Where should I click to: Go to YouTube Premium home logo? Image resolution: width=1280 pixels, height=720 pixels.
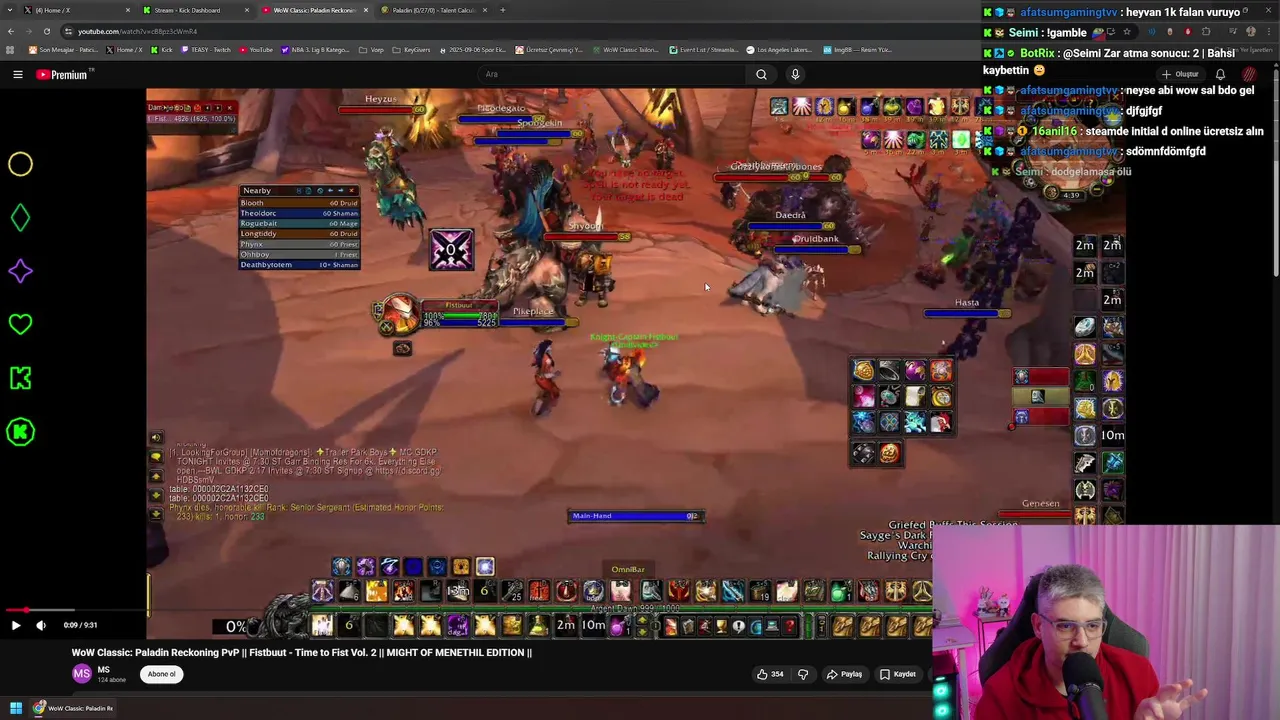pyautogui.click(x=61, y=74)
